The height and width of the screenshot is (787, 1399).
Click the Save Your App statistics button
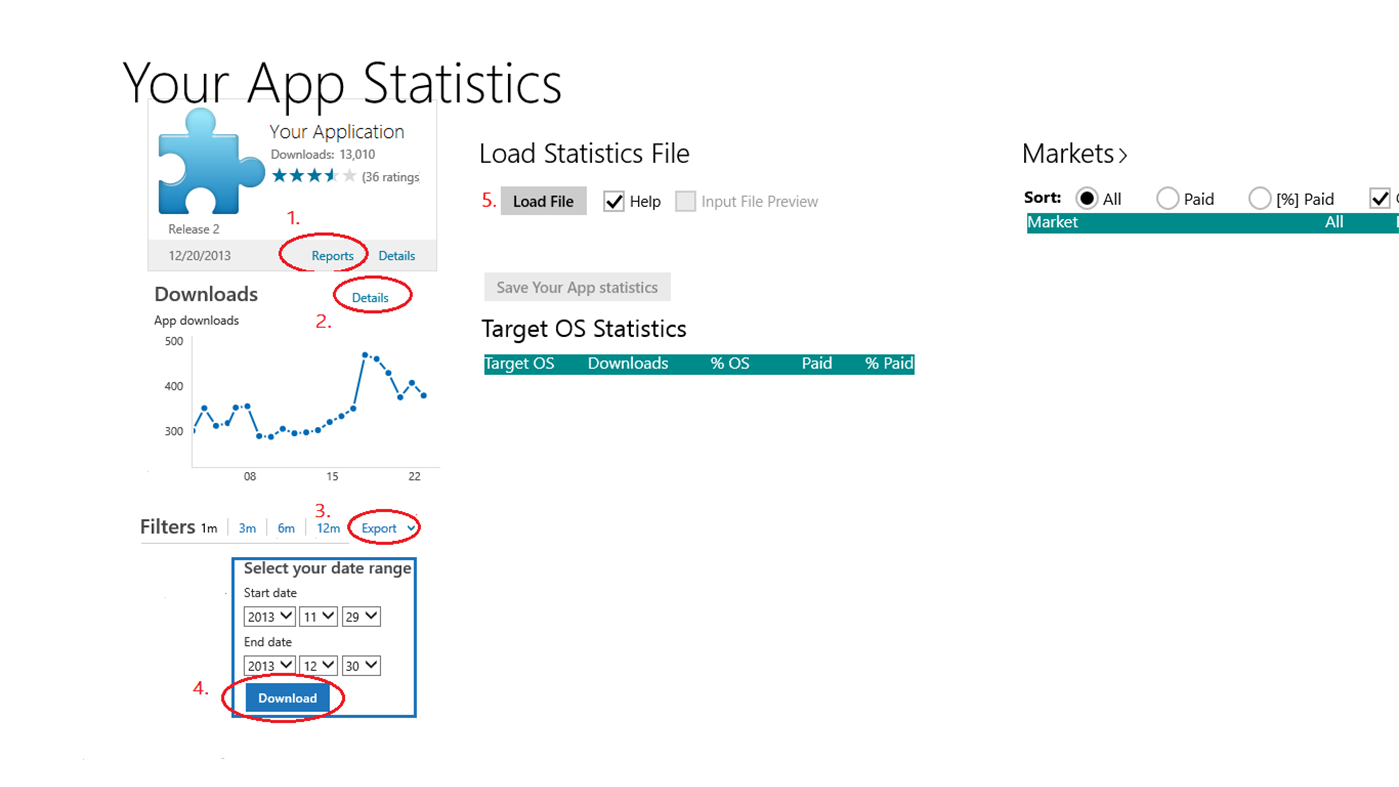(577, 287)
